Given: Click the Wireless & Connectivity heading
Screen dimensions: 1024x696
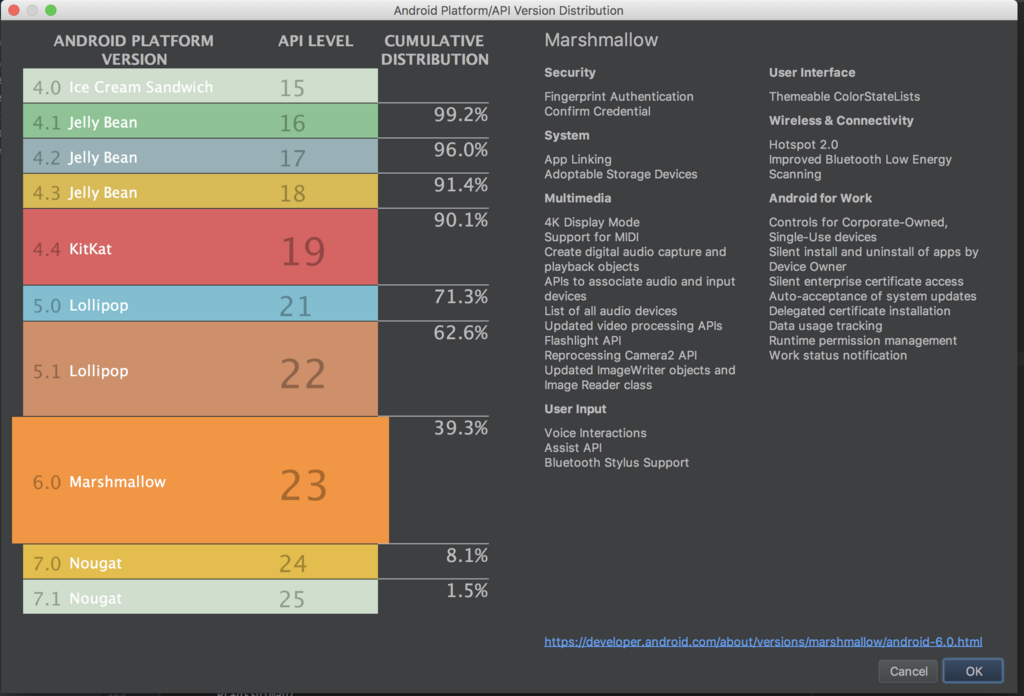Looking at the screenshot, I should (x=840, y=120).
